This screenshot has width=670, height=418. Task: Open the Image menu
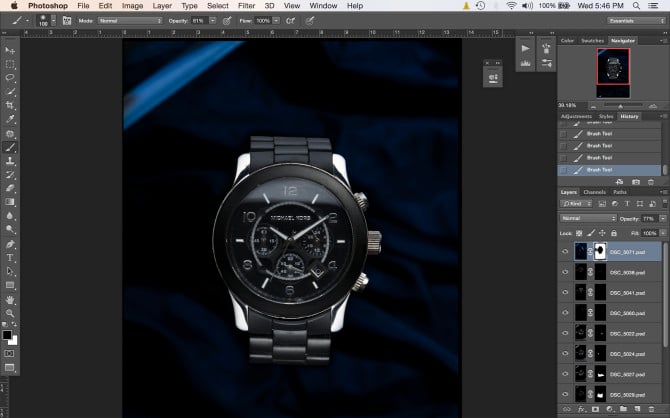click(x=132, y=6)
